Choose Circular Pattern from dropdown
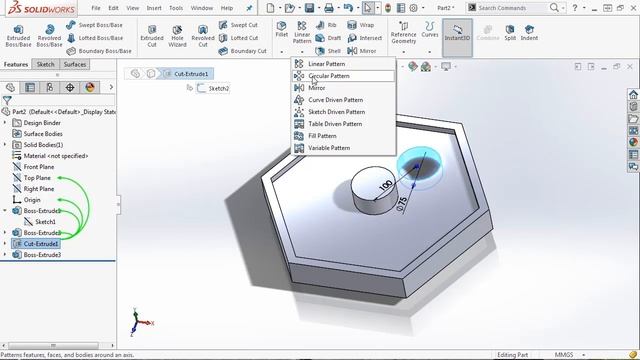Screen dimensions: 640x360 (x=343, y=76)
